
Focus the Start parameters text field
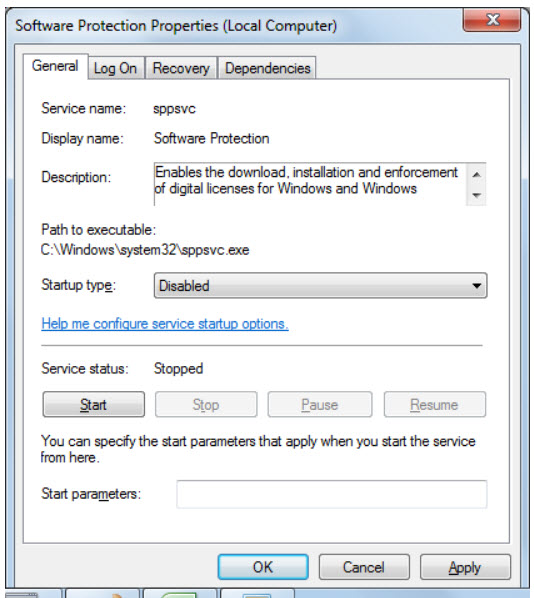(x=331, y=494)
